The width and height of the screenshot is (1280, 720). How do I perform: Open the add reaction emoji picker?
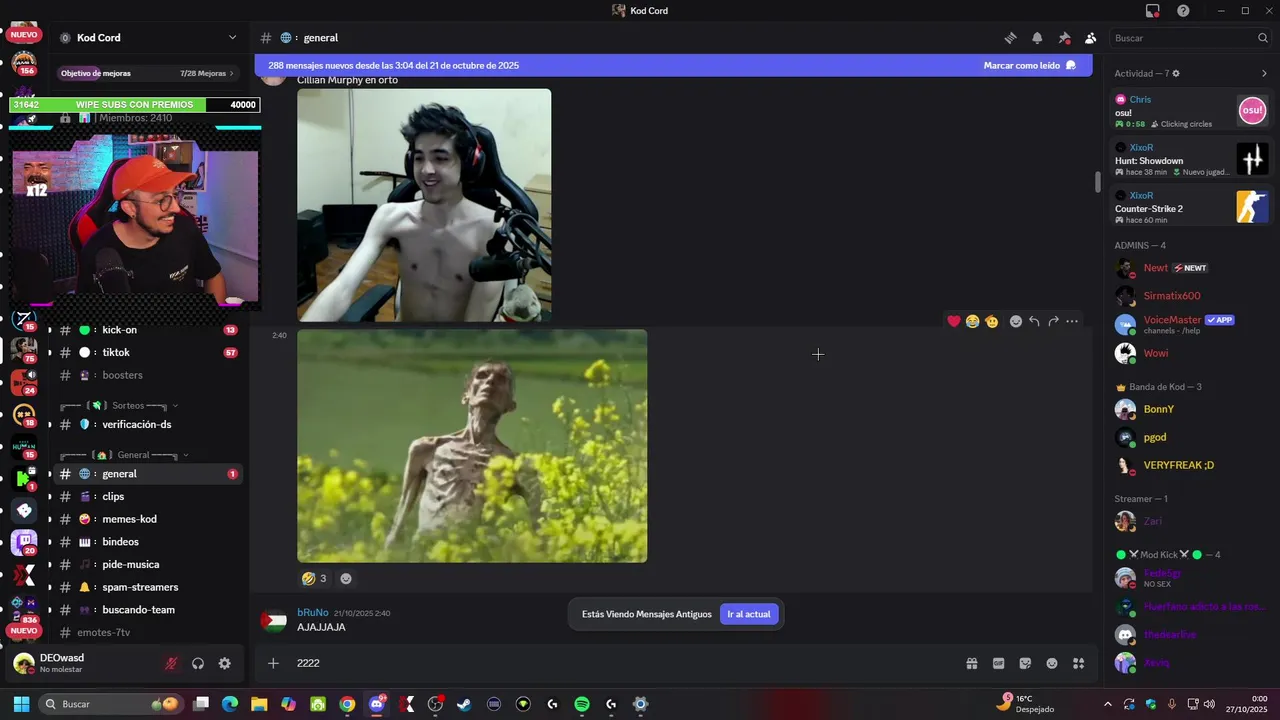pyautogui.click(x=1016, y=321)
